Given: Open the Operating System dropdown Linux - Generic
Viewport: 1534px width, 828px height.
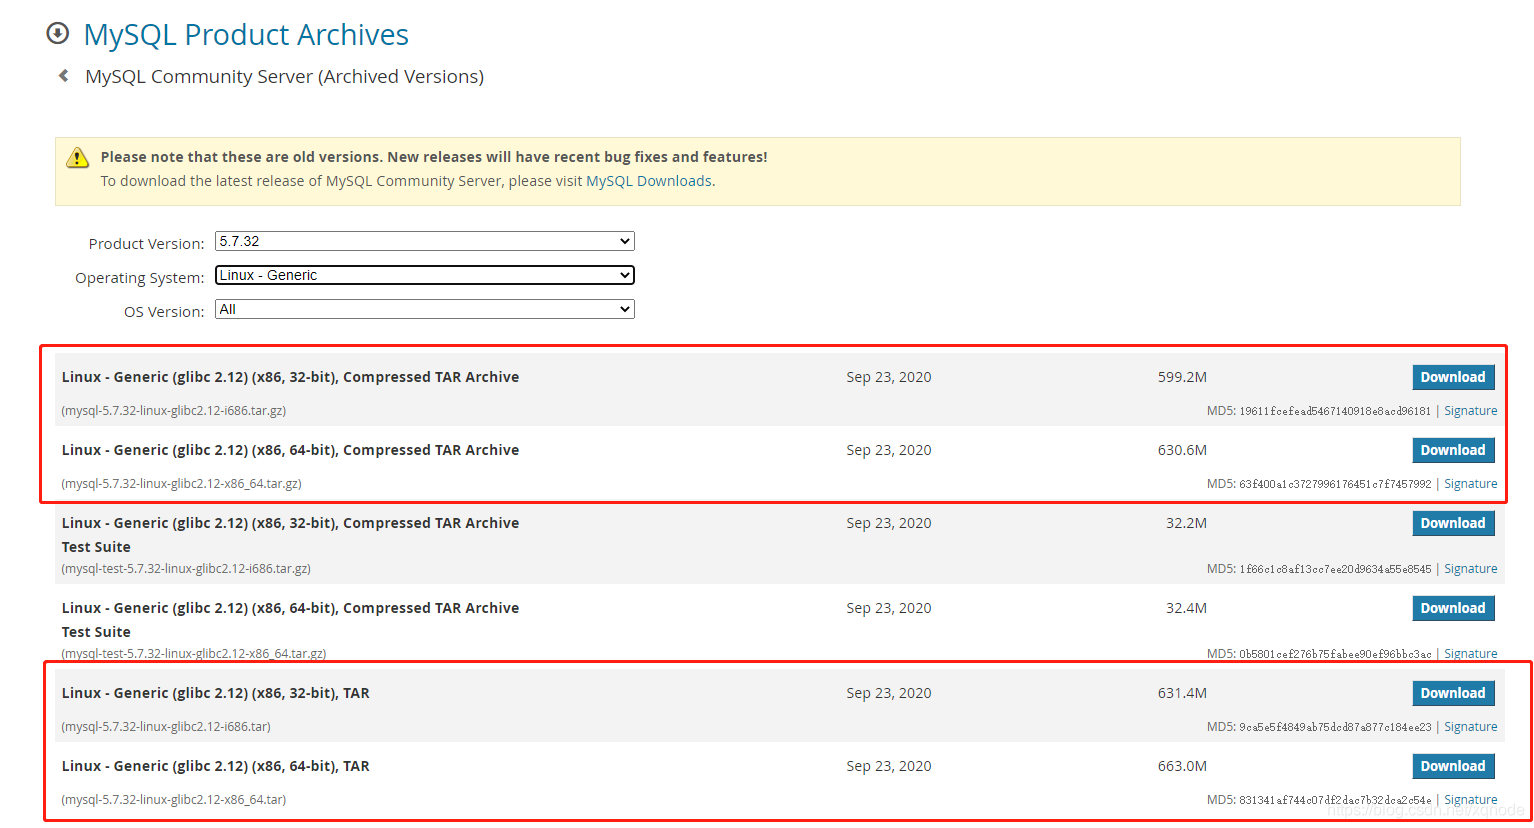Looking at the screenshot, I should click(x=425, y=275).
